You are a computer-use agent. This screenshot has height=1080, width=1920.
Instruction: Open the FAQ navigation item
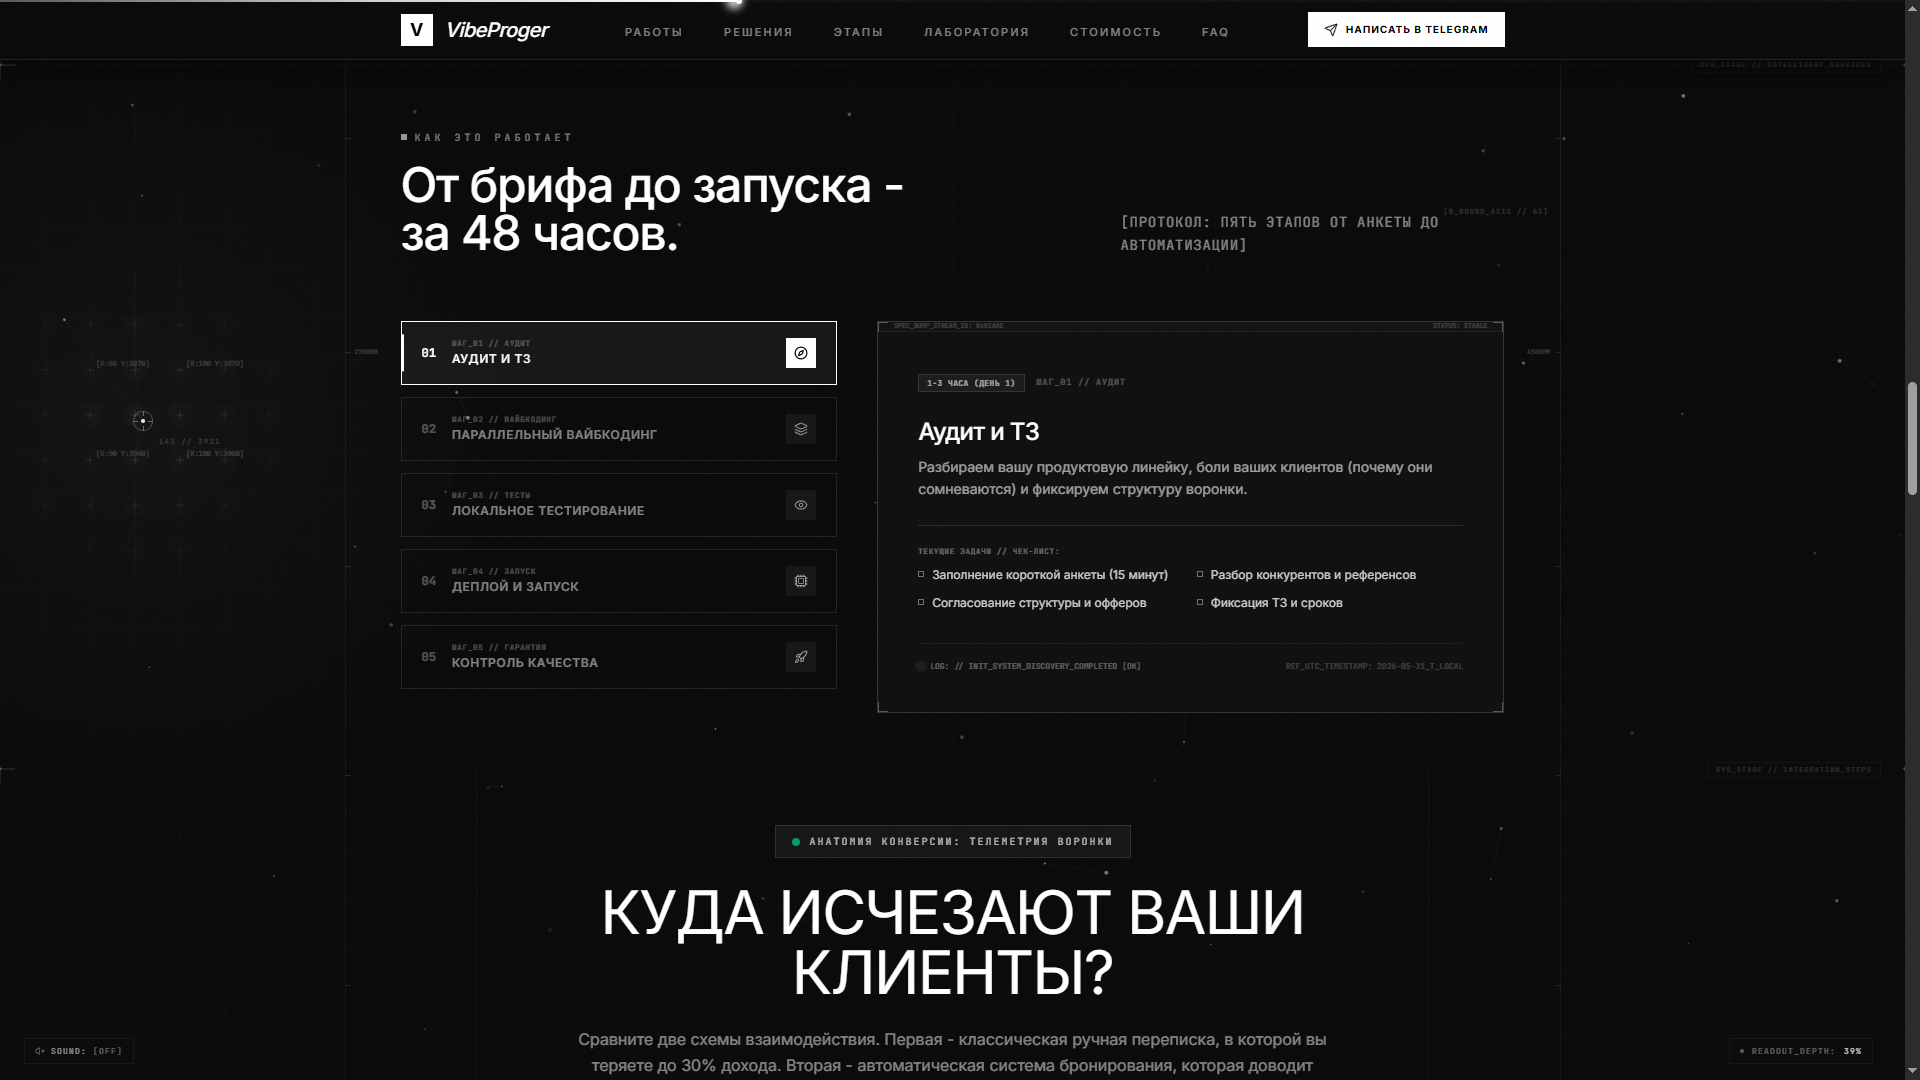point(1215,32)
